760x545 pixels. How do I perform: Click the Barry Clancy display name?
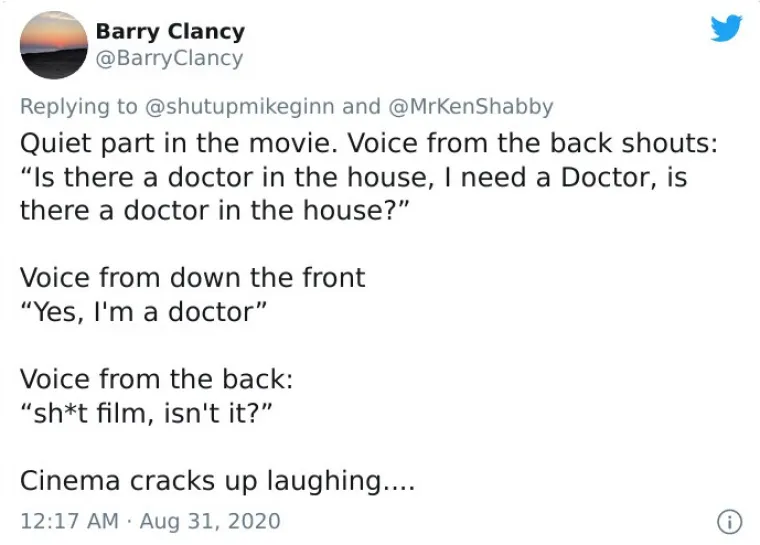170,32
